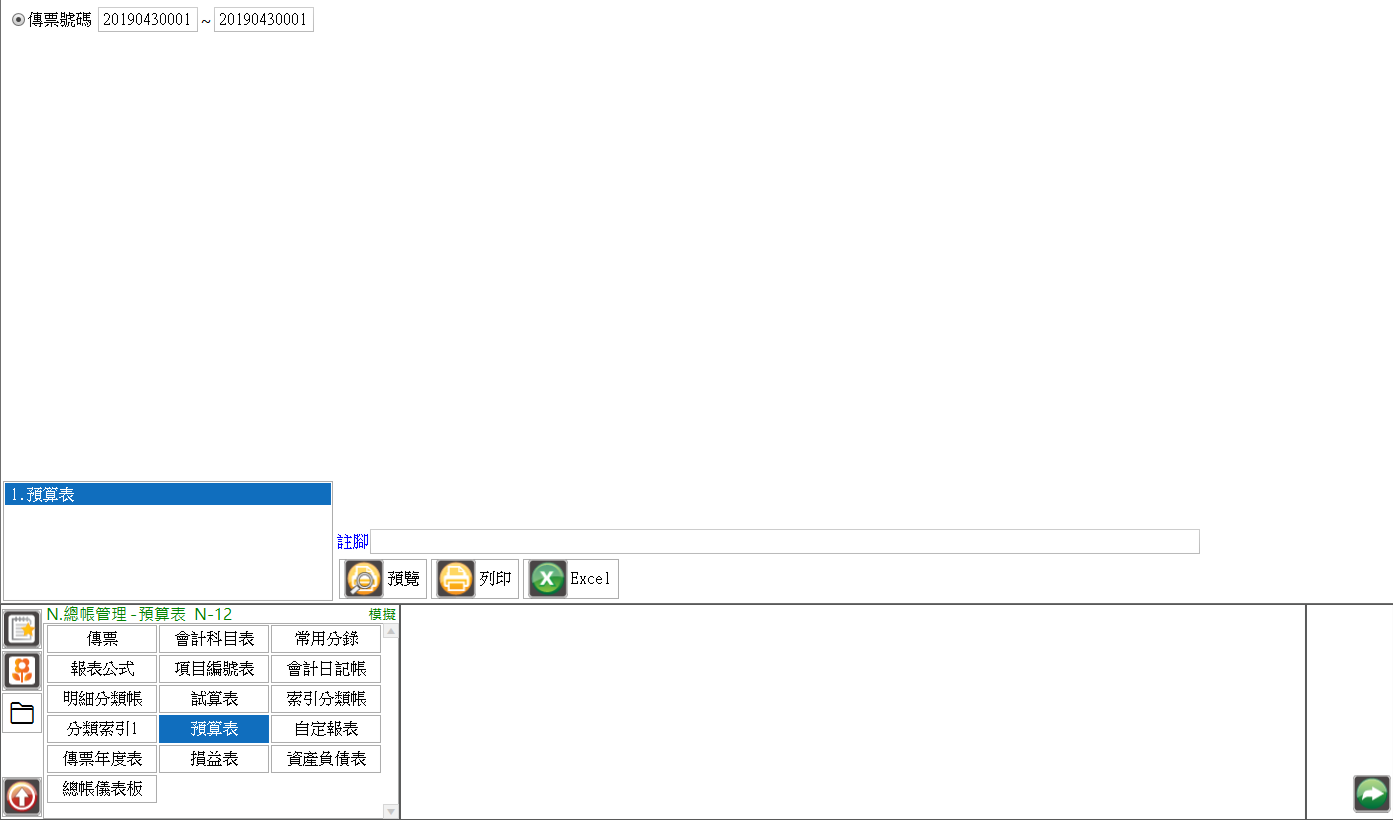Click the orange flower sidebar icon
Viewport: 1393px width, 820px height.
[22, 670]
